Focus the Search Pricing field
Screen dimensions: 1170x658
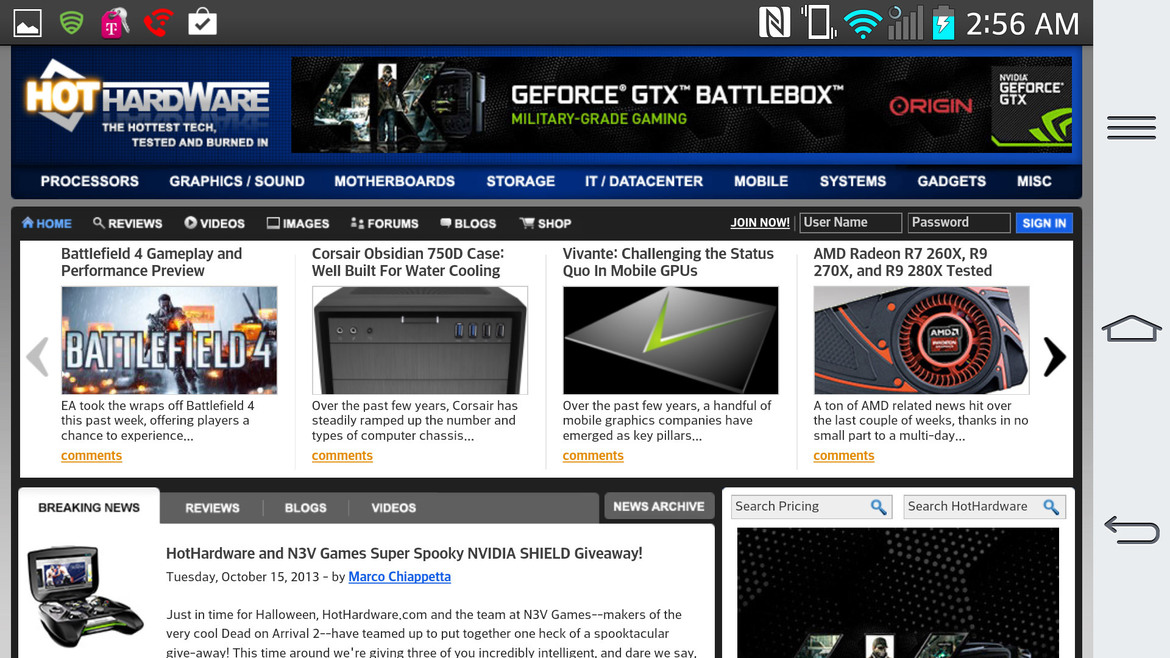[x=812, y=507]
